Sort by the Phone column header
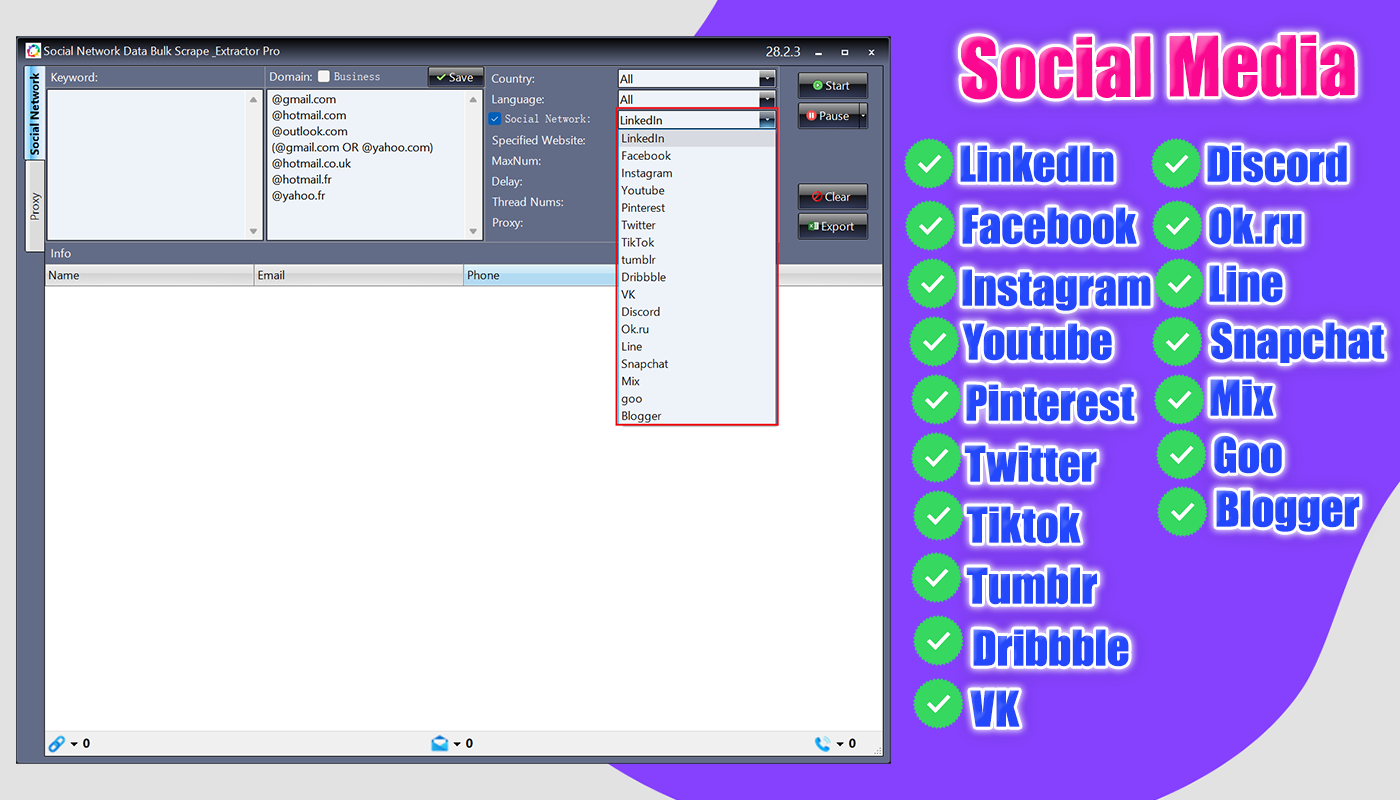The width and height of the screenshot is (1400, 800). (540, 275)
